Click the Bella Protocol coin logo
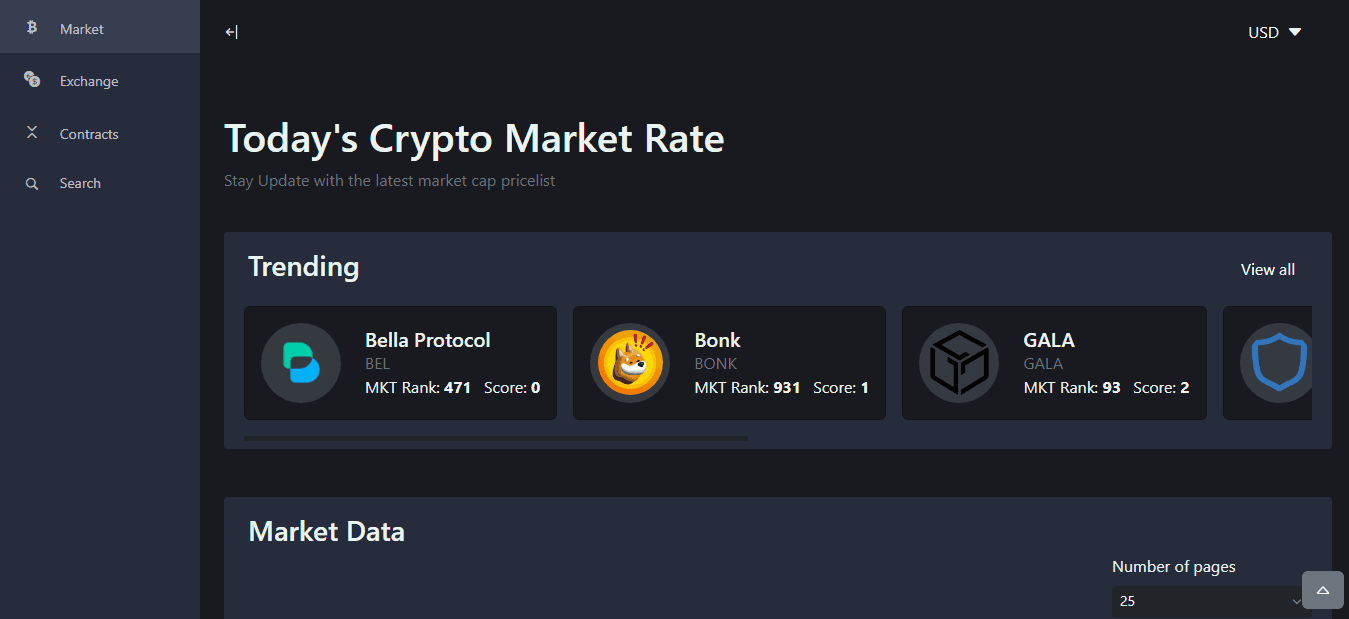The width and height of the screenshot is (1349, 619). coord(301,363)
